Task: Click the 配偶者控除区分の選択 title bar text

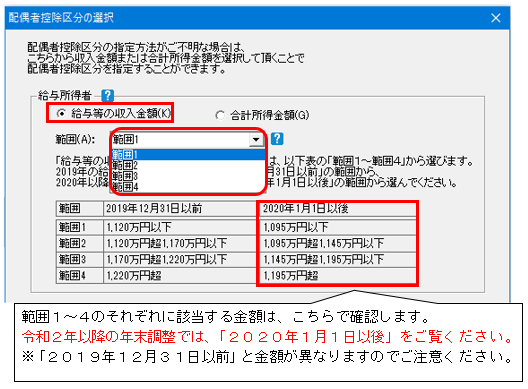Action: 61,18
